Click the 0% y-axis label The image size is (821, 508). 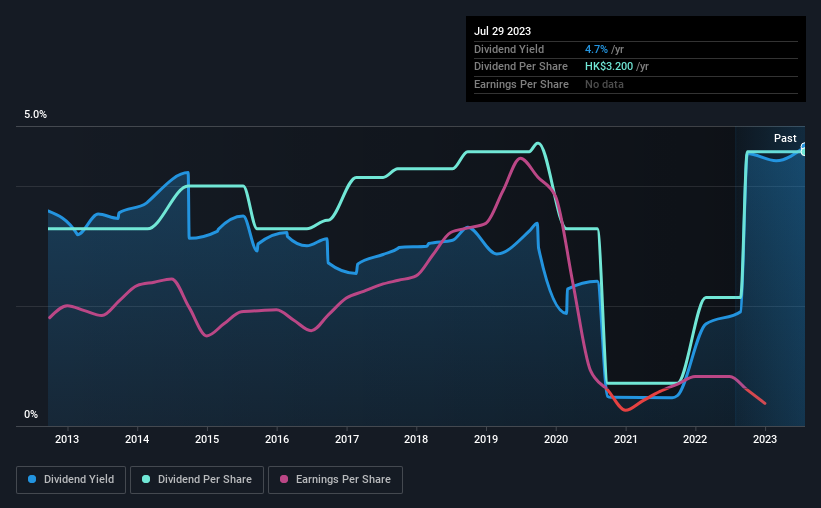(x=31, y=414)
